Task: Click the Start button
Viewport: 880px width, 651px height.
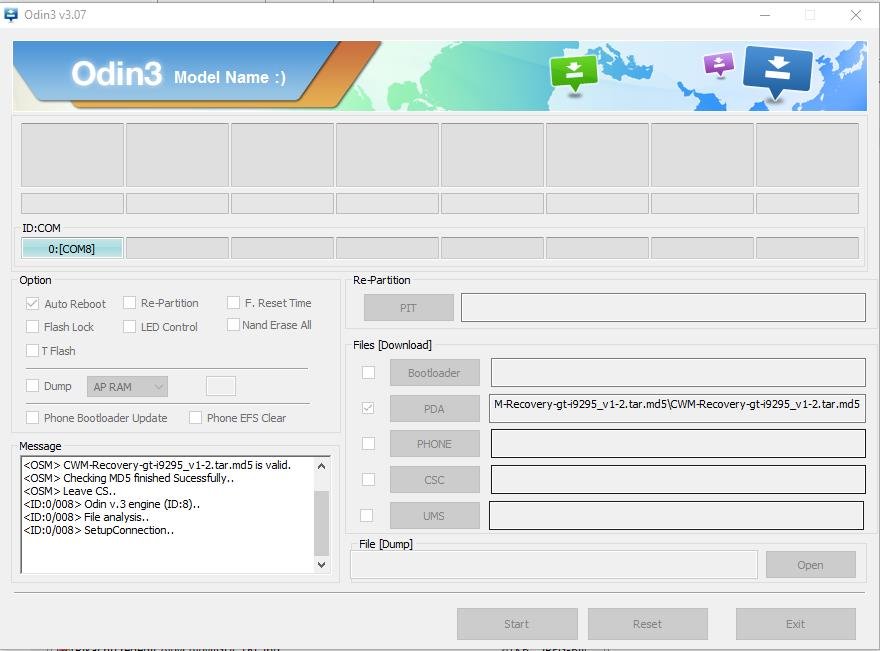Action: coord(517,624)
